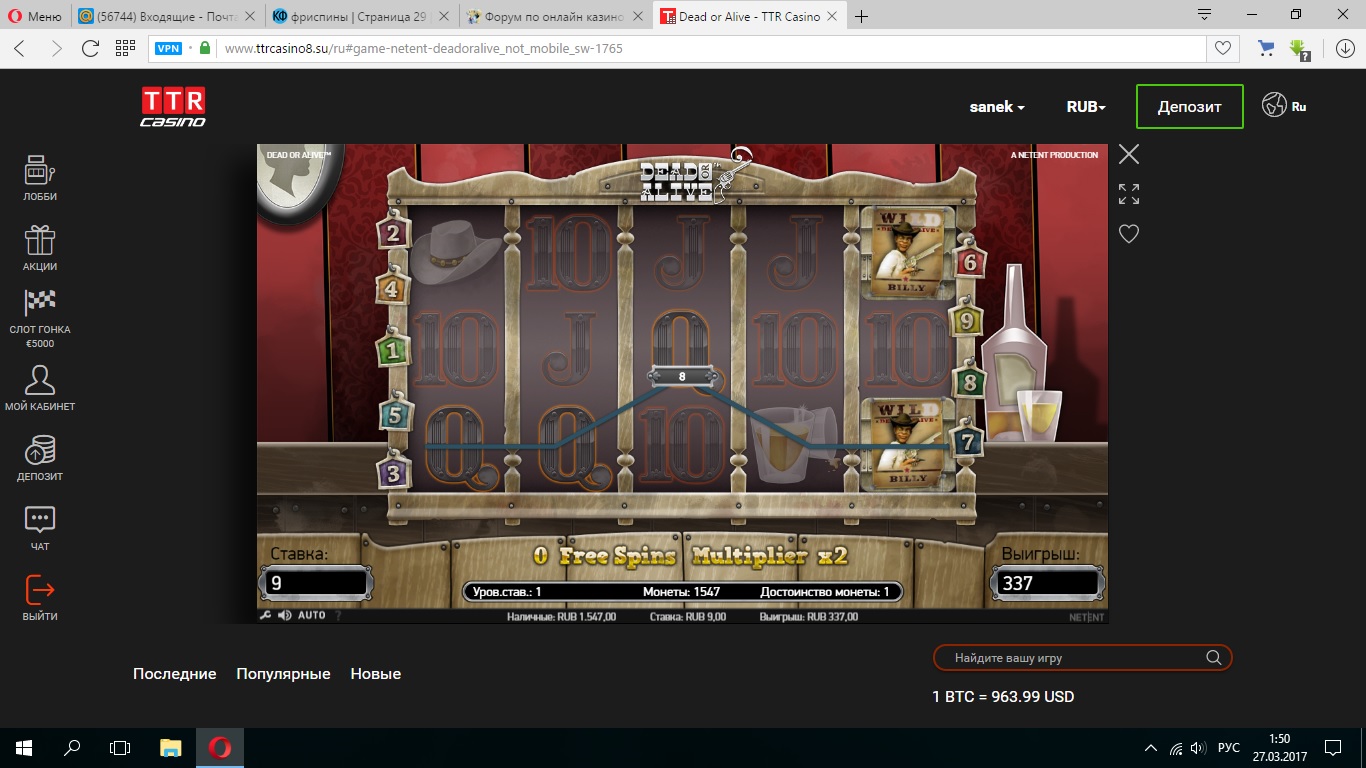
Task: Select payline 5 tag
Action: (395, 415)
